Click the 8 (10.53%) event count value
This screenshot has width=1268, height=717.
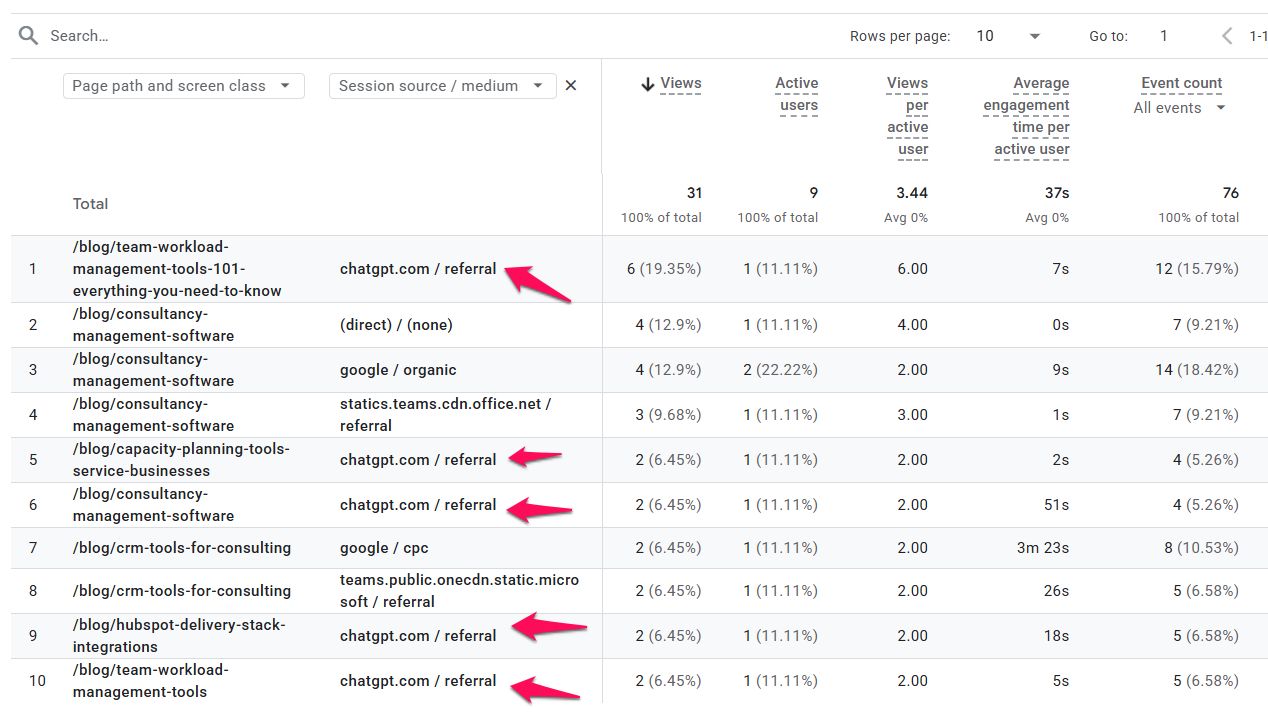[x=1201, y=548]
